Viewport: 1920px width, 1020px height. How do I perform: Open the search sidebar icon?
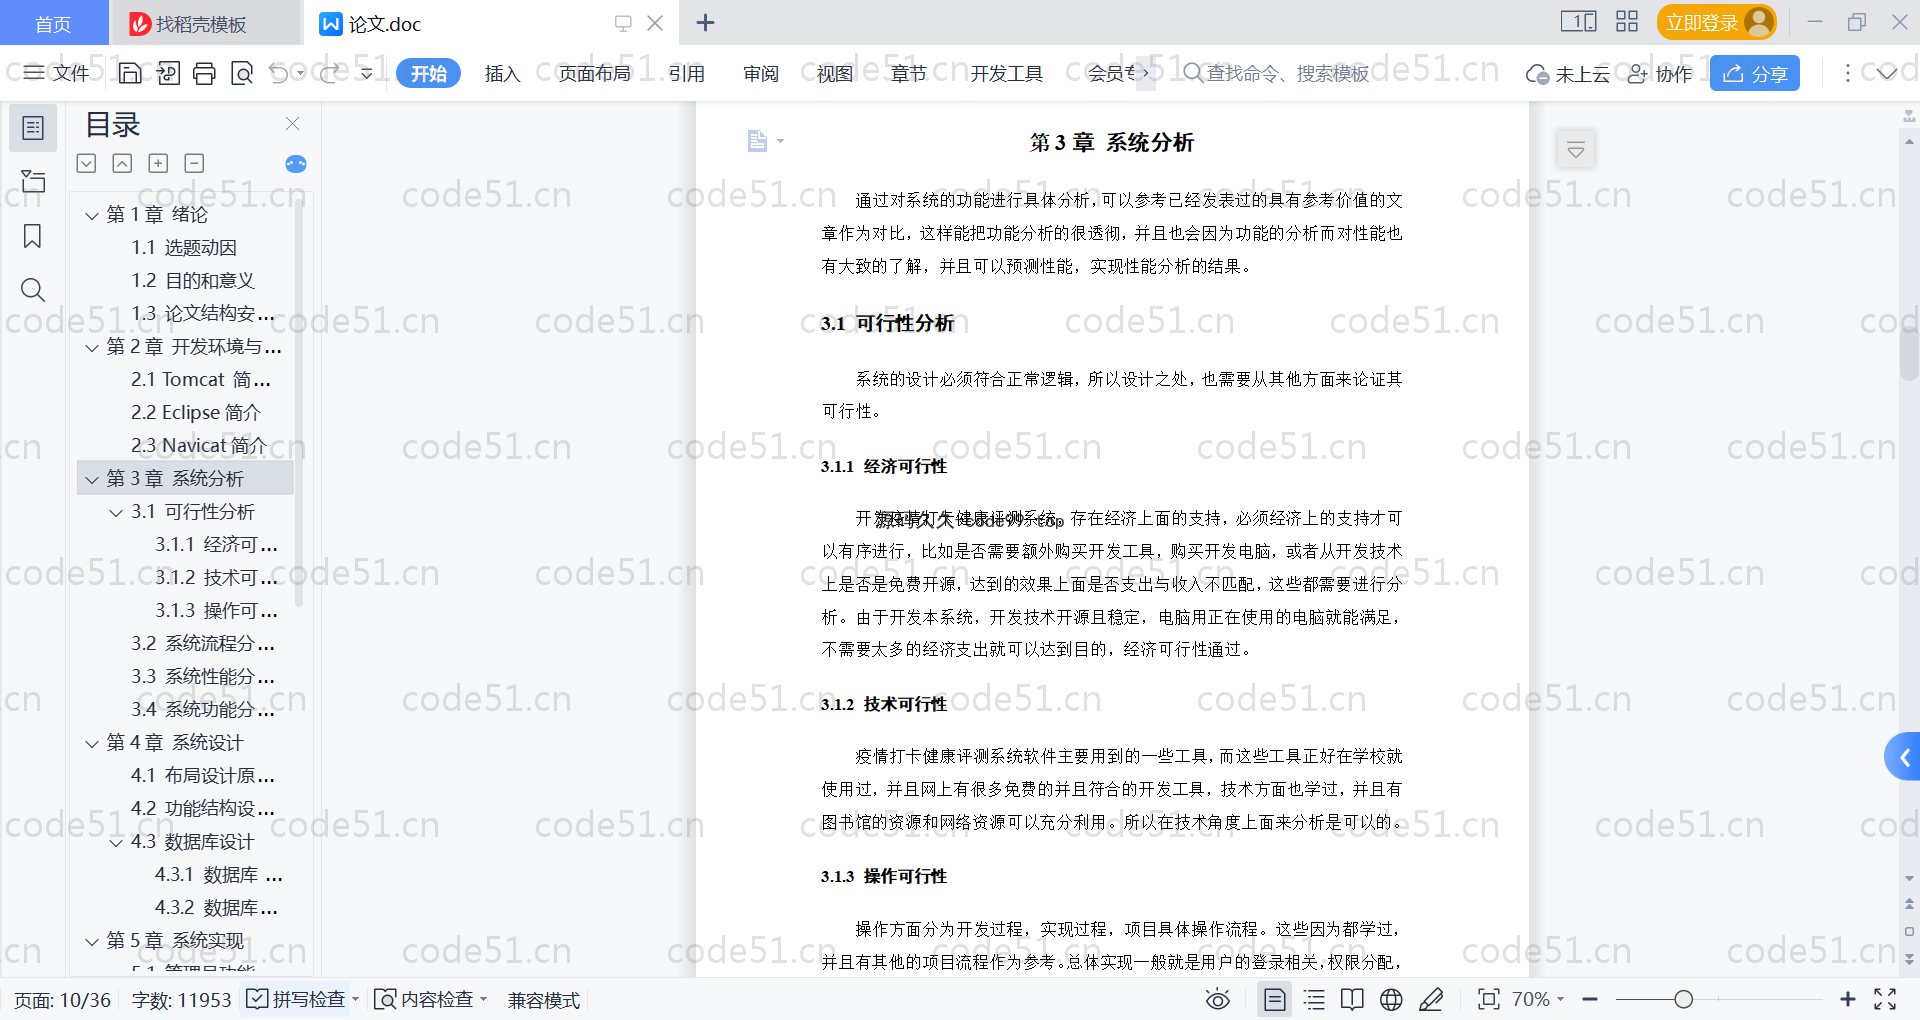click(33, 290)
